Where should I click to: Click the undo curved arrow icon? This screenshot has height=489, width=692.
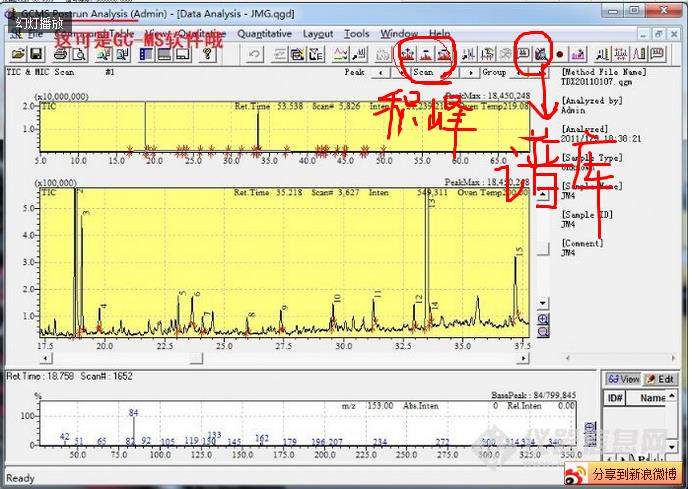pos(254,54)
